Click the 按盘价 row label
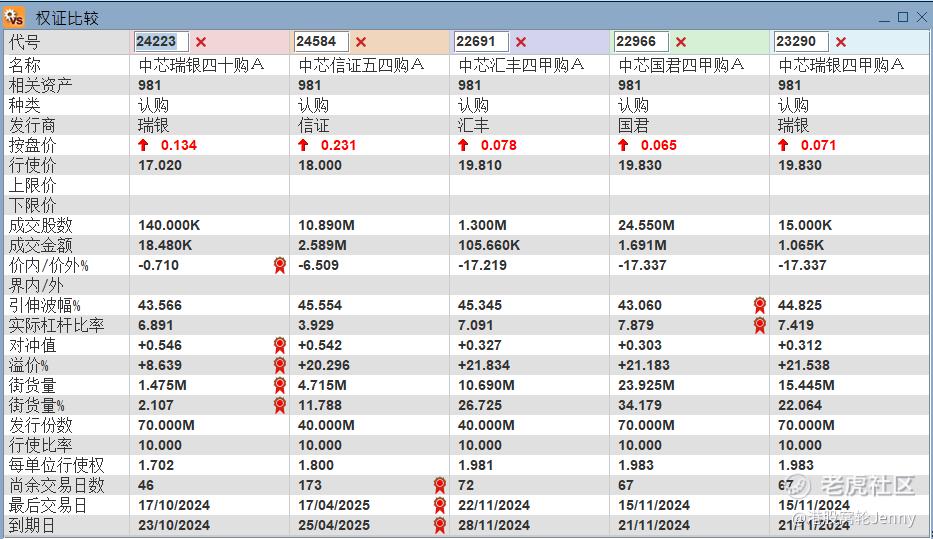 [x=32, y=145]
